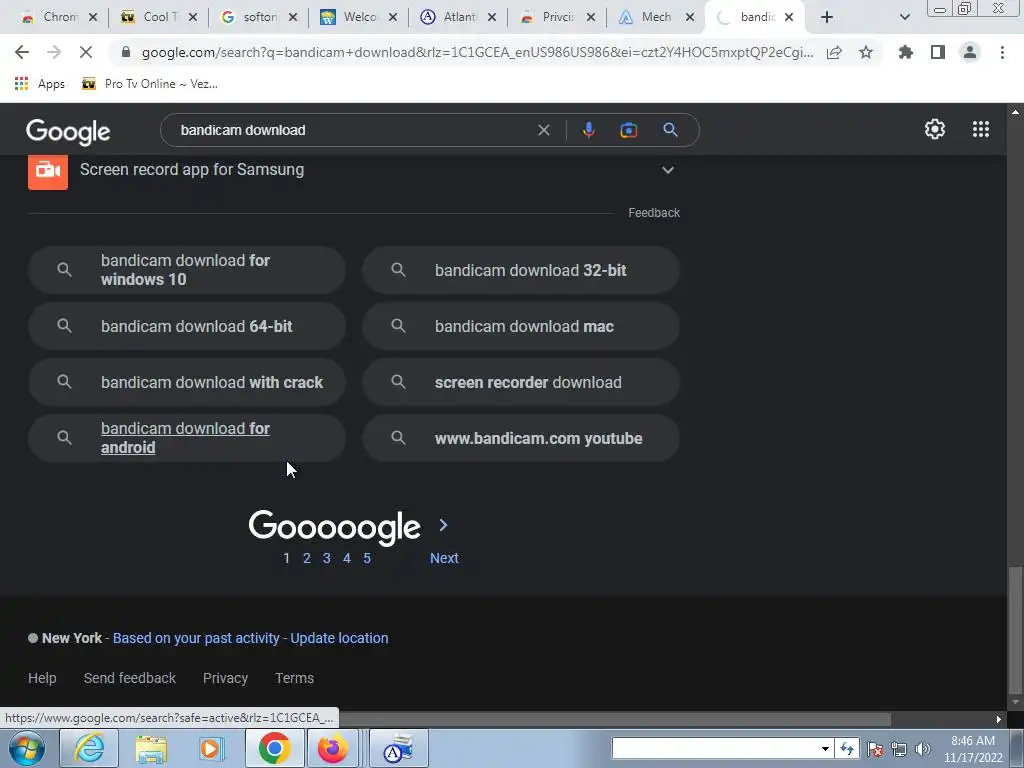Open the tab search dropdown arrow
This screenshot has height=768, width=1024.
click(904, 17)
